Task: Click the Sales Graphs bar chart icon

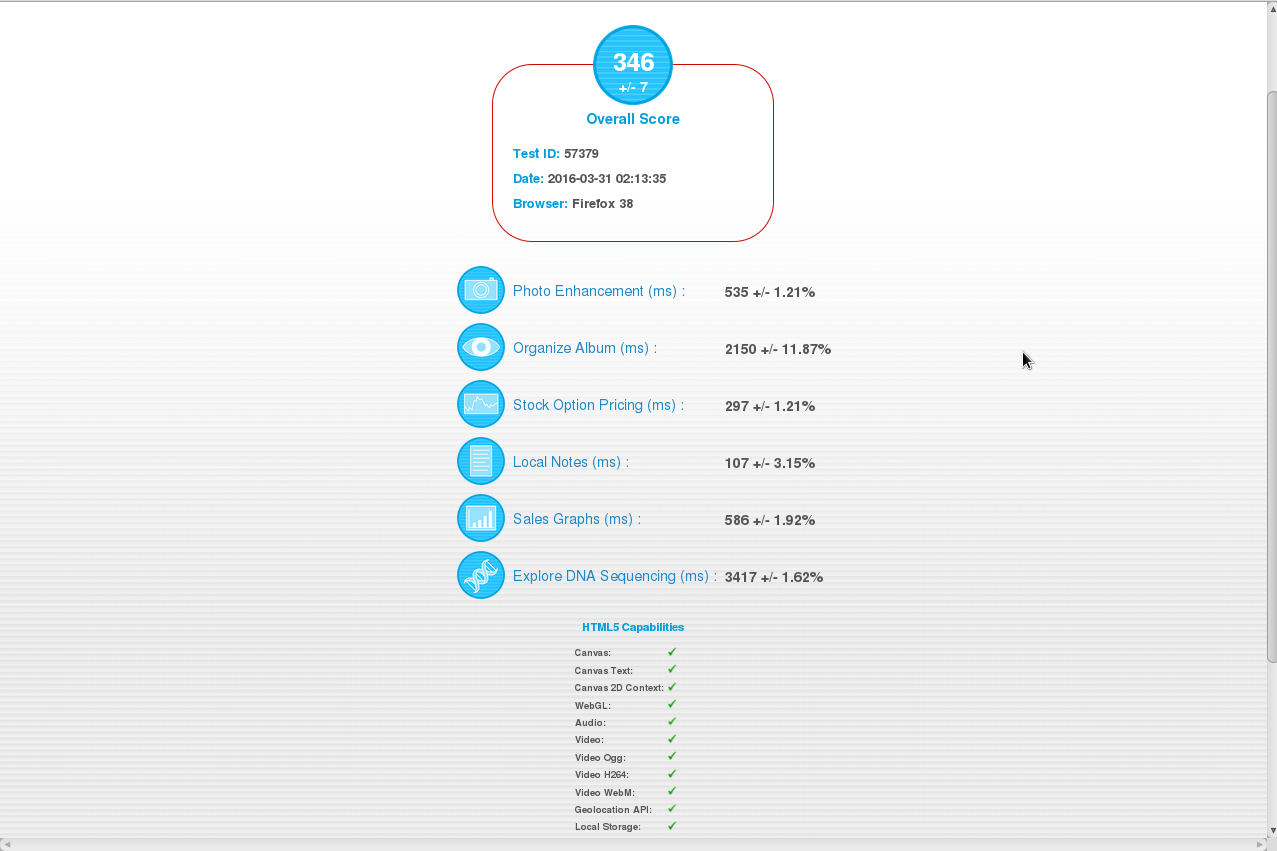Action: tap(481, 518)
